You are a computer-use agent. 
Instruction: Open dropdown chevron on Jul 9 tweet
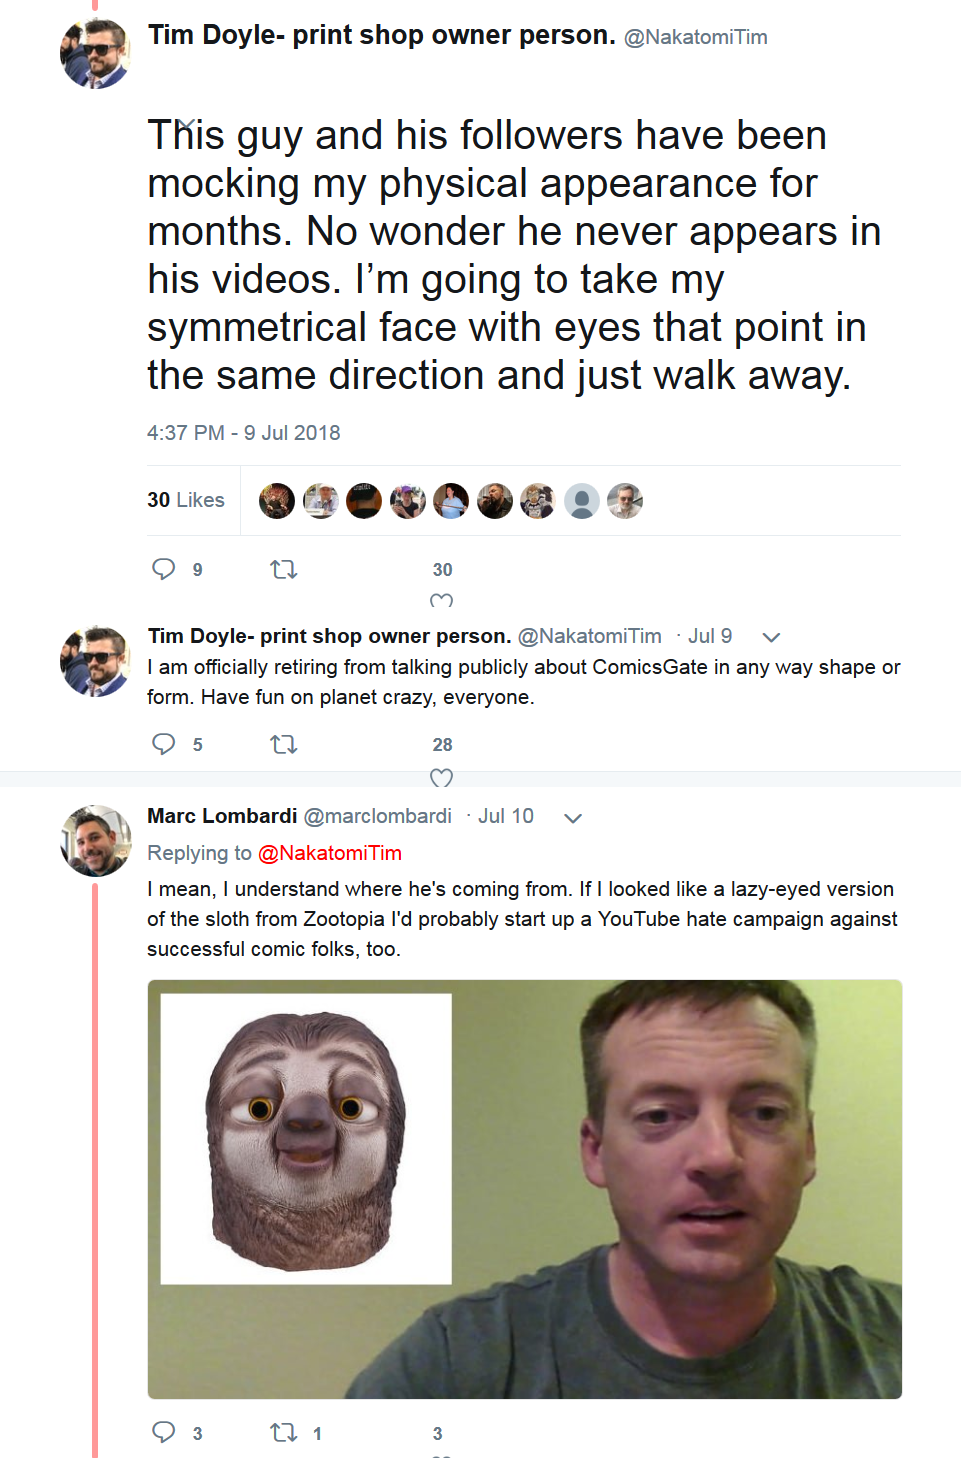coord(771,637)
